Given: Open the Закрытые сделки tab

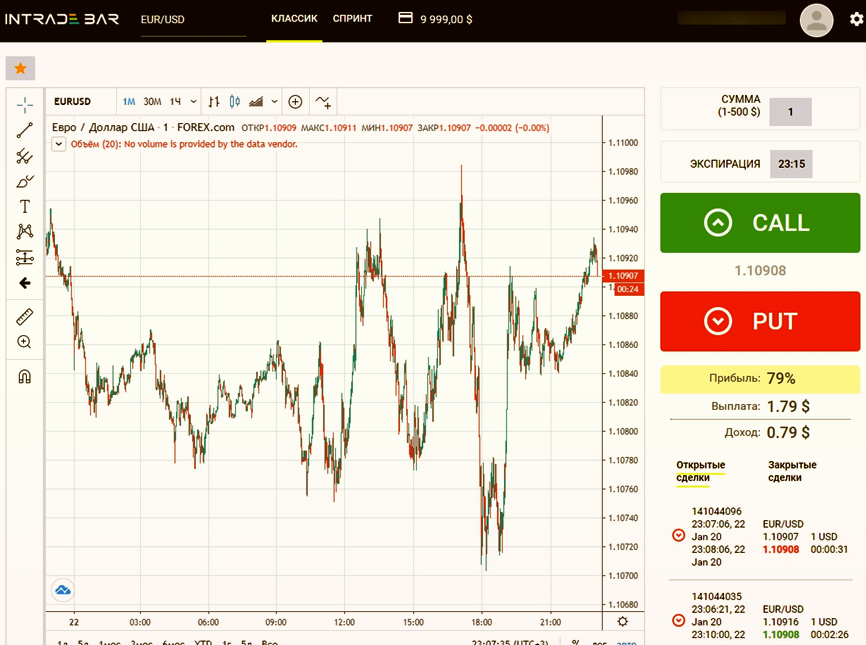Looking at the screenshot, I should coord(792,471).
